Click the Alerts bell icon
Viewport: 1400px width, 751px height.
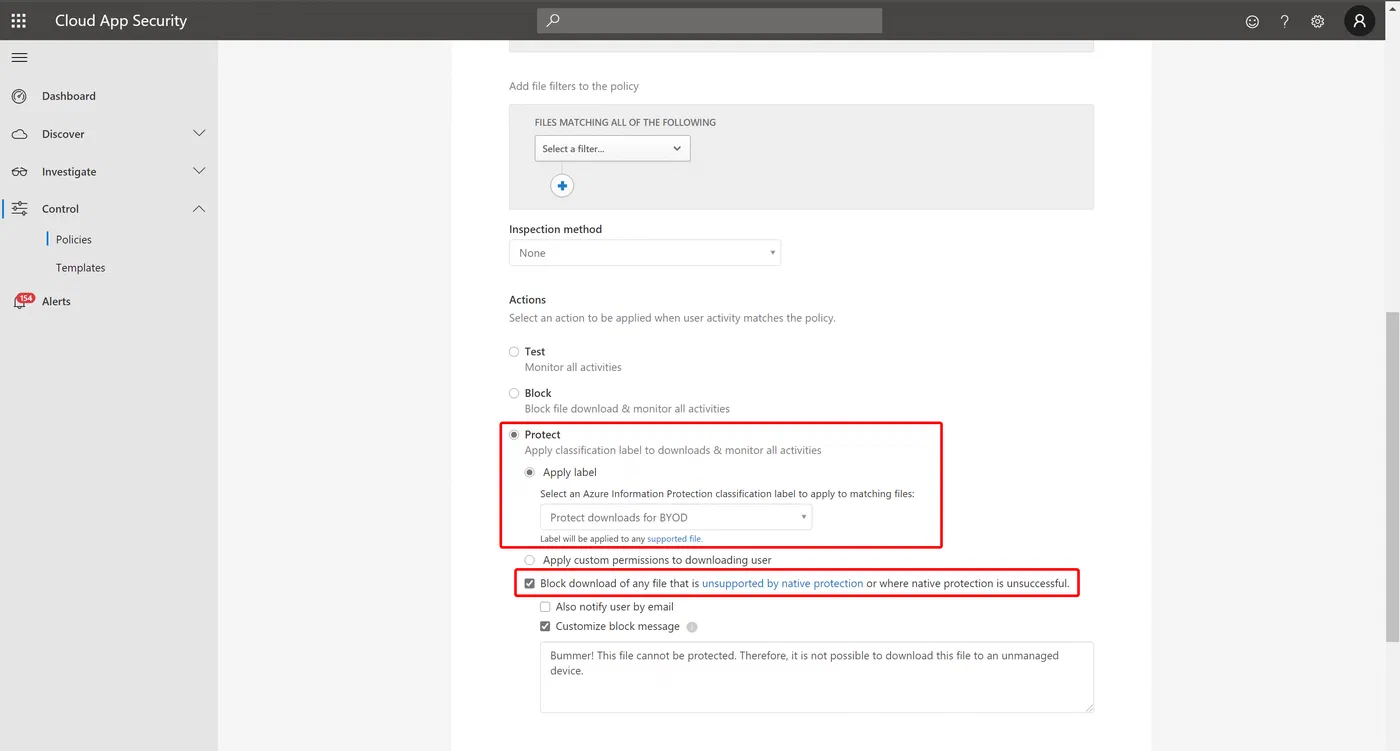coord(19,301)
